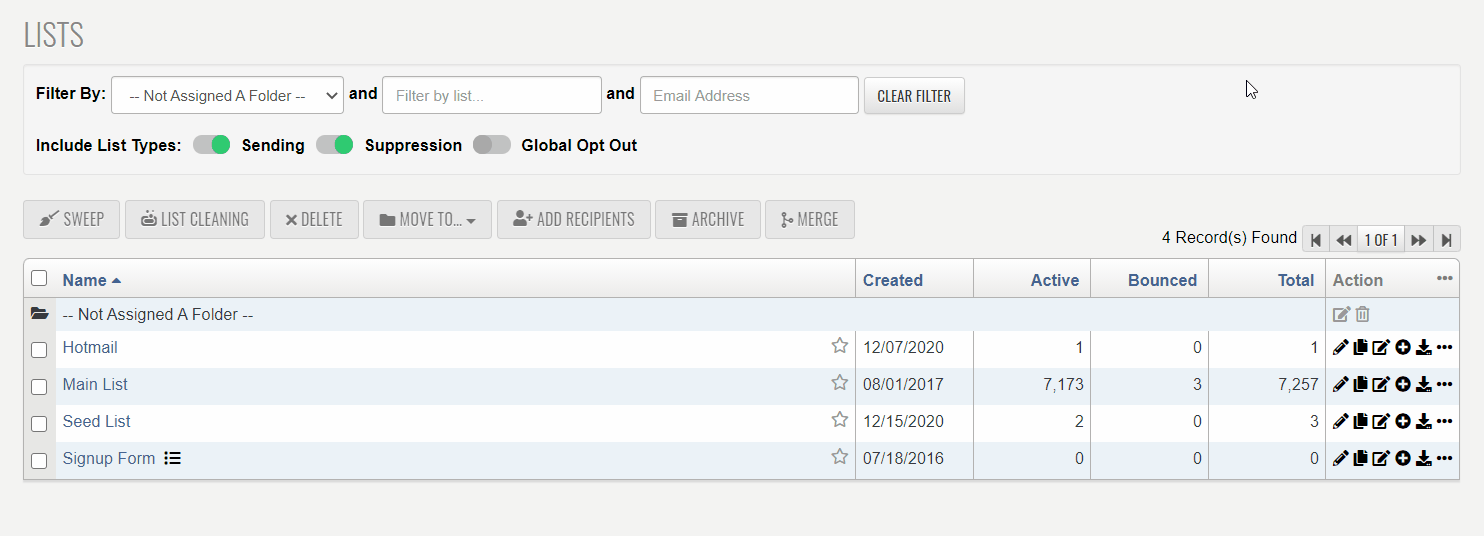
Task: Click the edit-square icon for Signup Form
Action: click(1381, 459)
